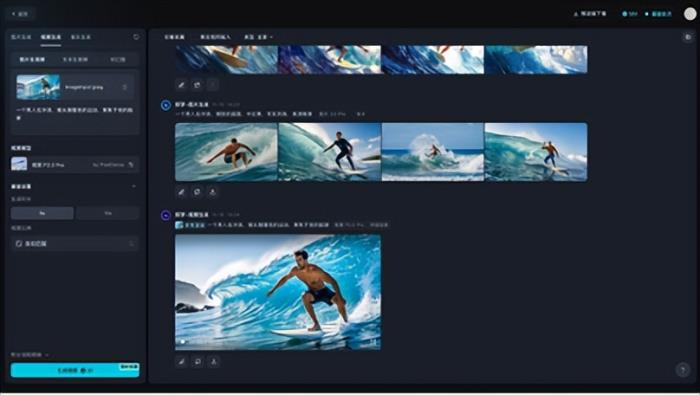Click the purple avatar icon of the video generation entry
Viewport: 700px width, 395px height.
(166, 216)
